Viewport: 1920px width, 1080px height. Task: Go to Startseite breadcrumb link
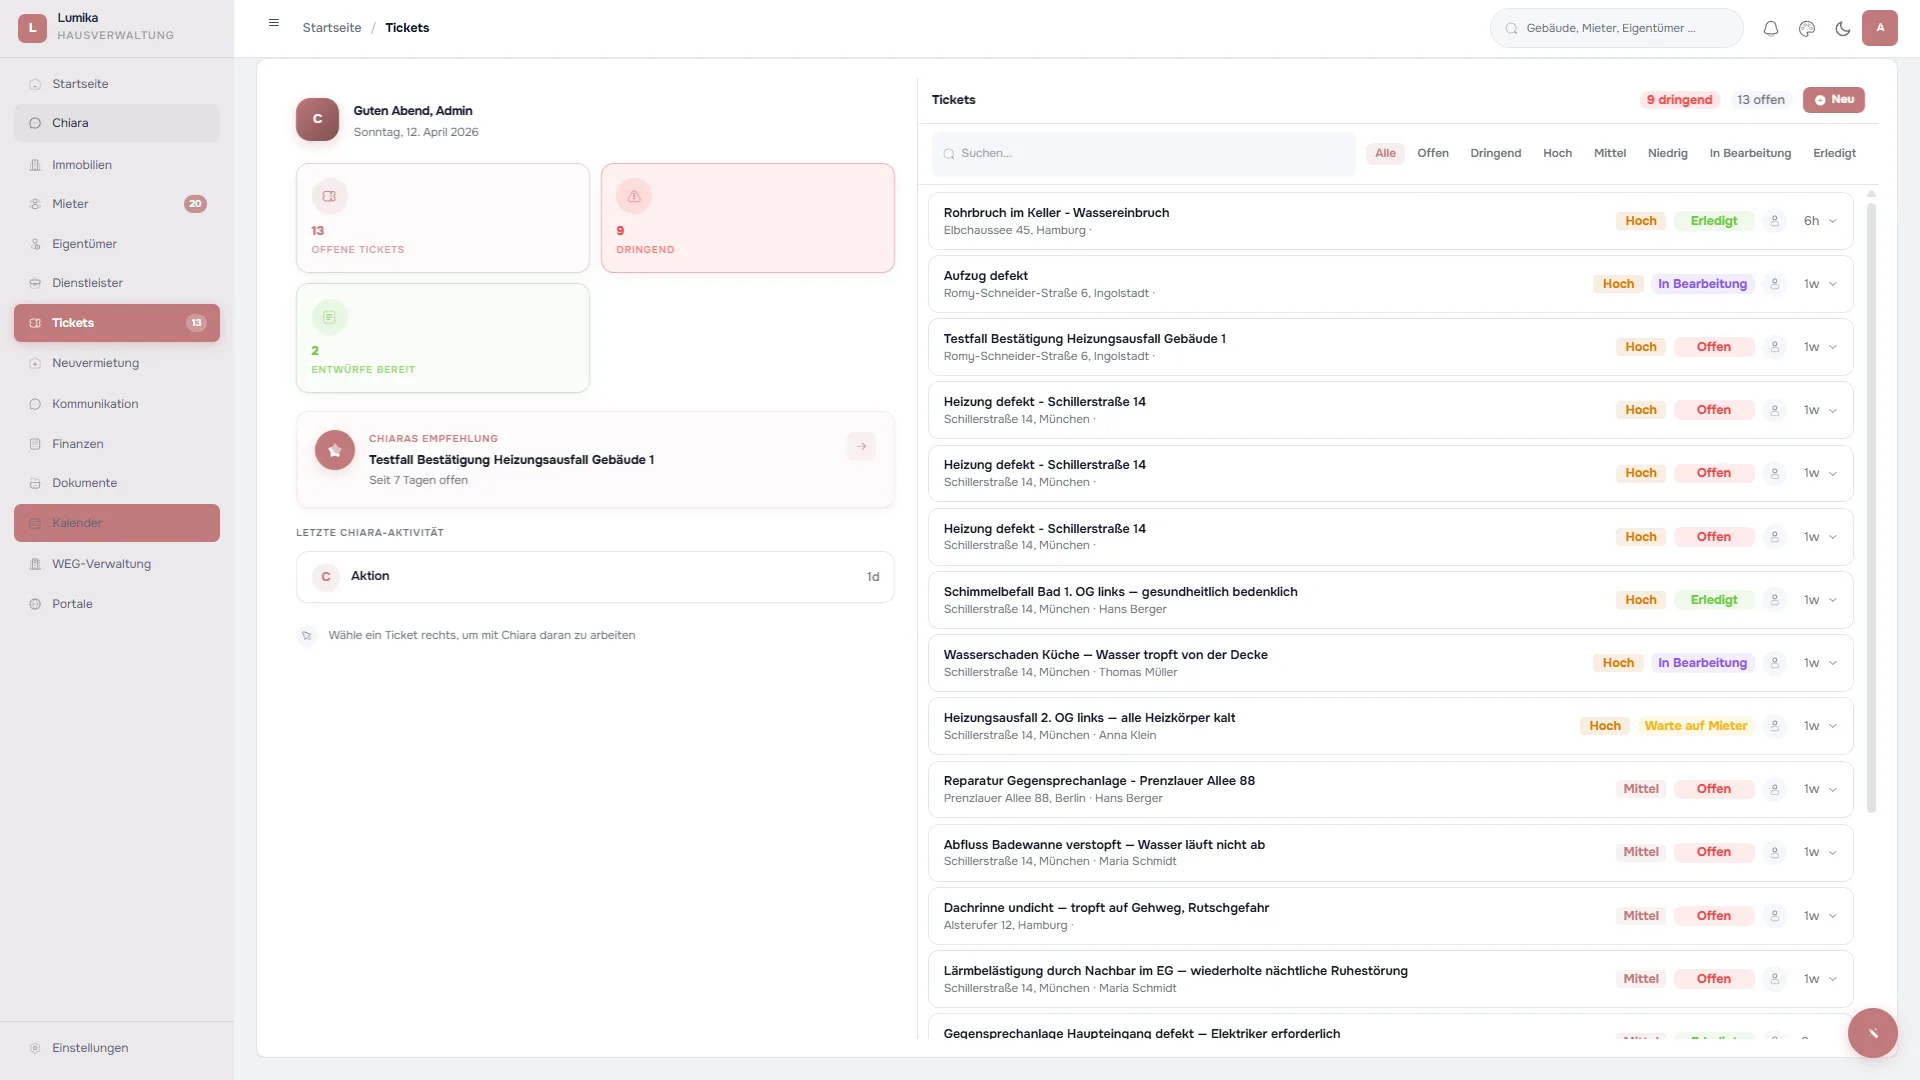pyautogui.click(x=332, y=28)
